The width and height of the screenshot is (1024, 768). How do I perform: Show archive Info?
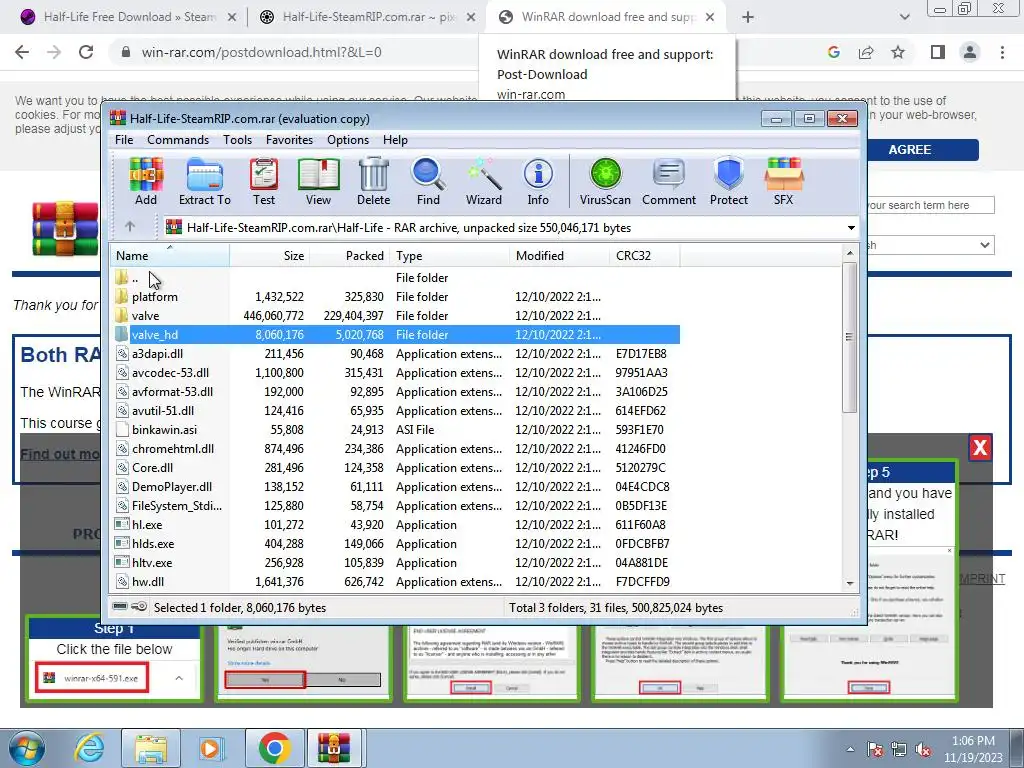[538, 182]
